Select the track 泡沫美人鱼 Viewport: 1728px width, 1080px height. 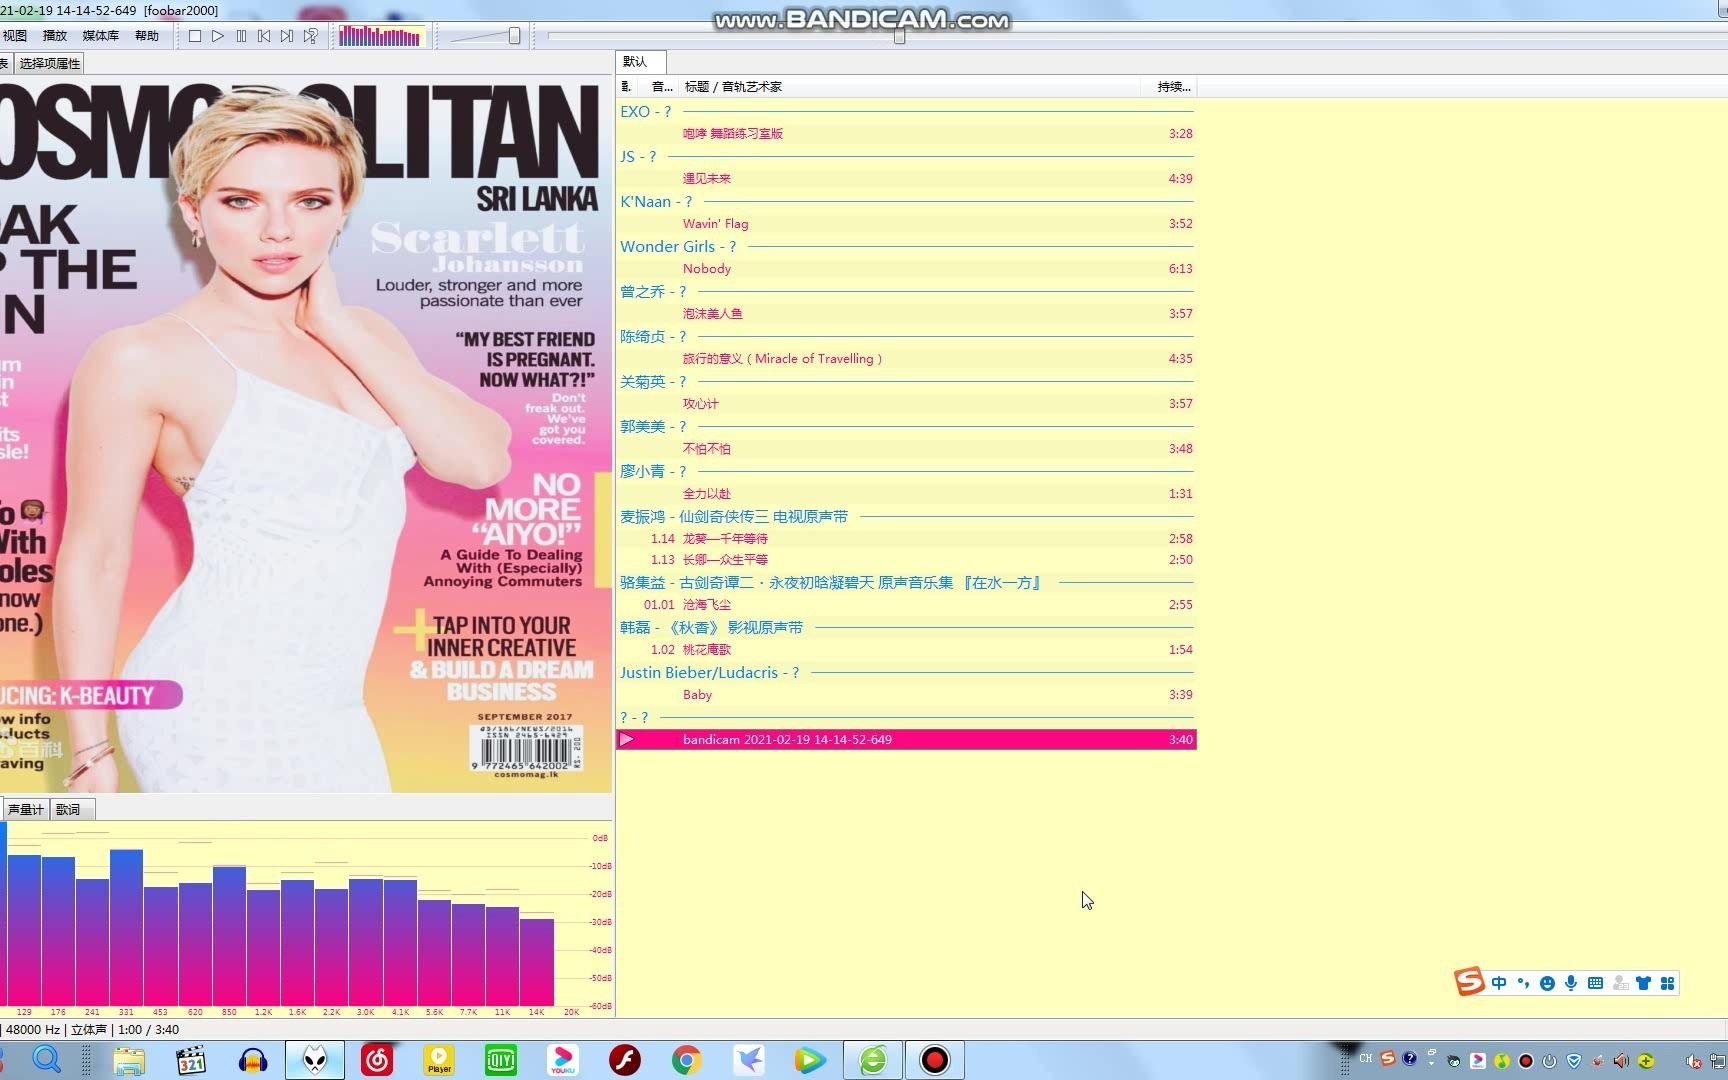(906, 313)
